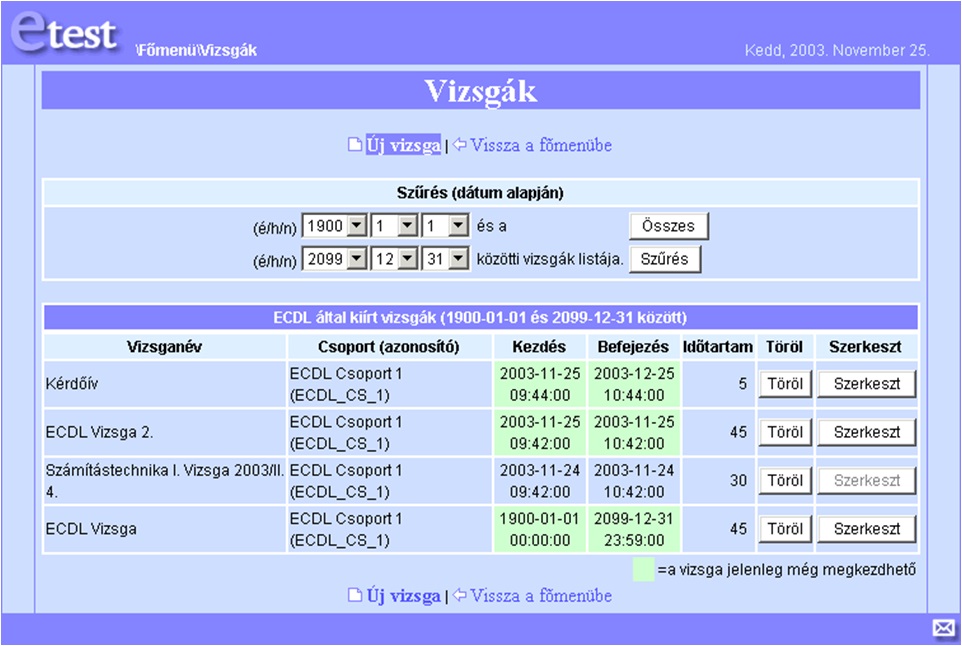Click the end cell 2099-12-31 23:59:00
The height and width of the screenshot is (646, 962).
point(634,529)
